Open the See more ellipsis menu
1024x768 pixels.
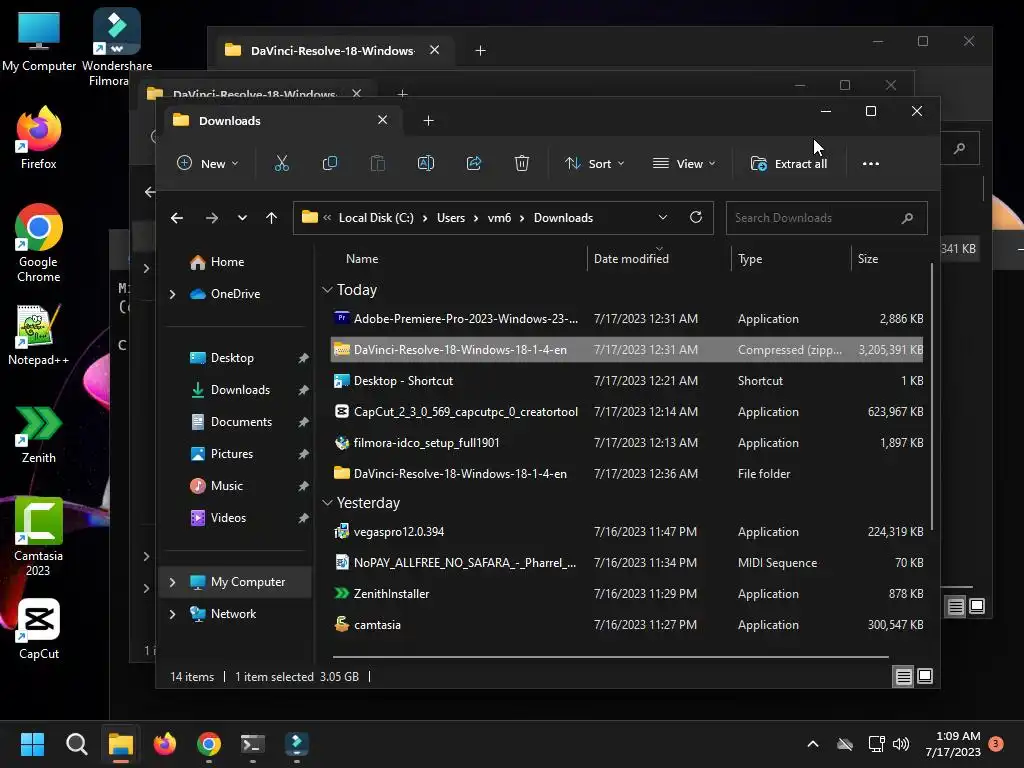point(871,164)
